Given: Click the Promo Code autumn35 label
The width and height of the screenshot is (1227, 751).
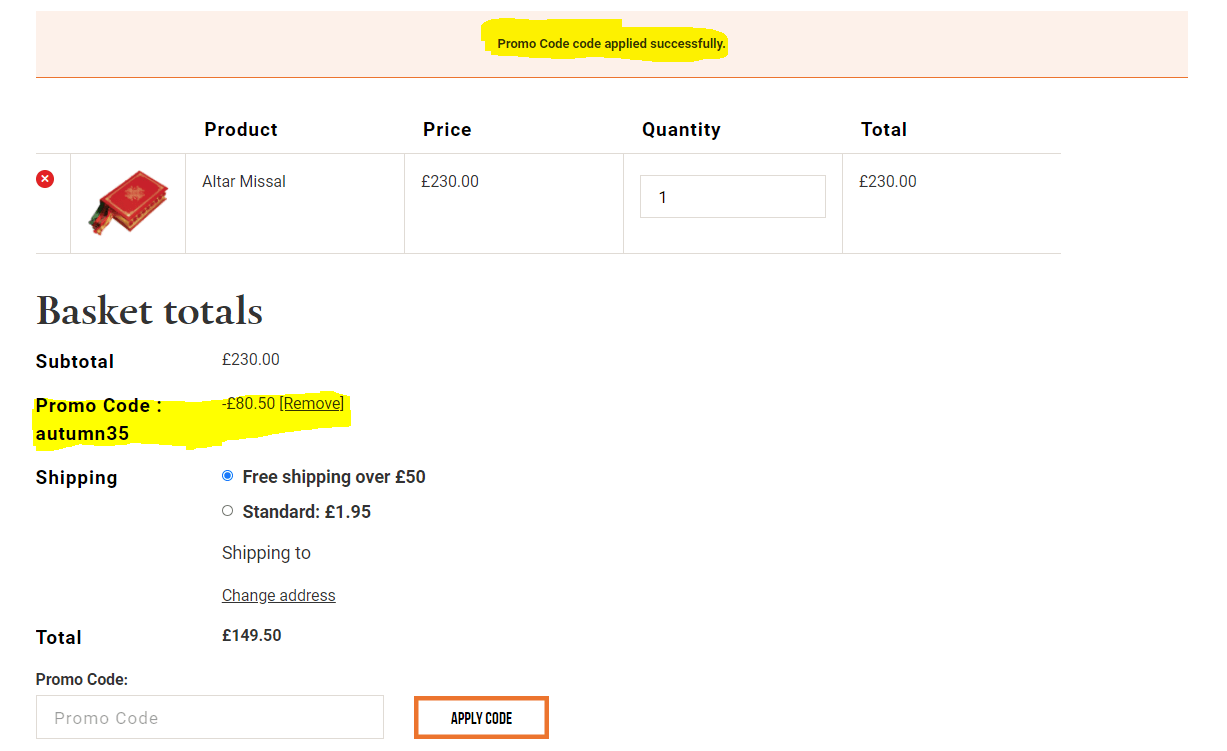Looking at the screenshot, I should click(x=98, y=419).
